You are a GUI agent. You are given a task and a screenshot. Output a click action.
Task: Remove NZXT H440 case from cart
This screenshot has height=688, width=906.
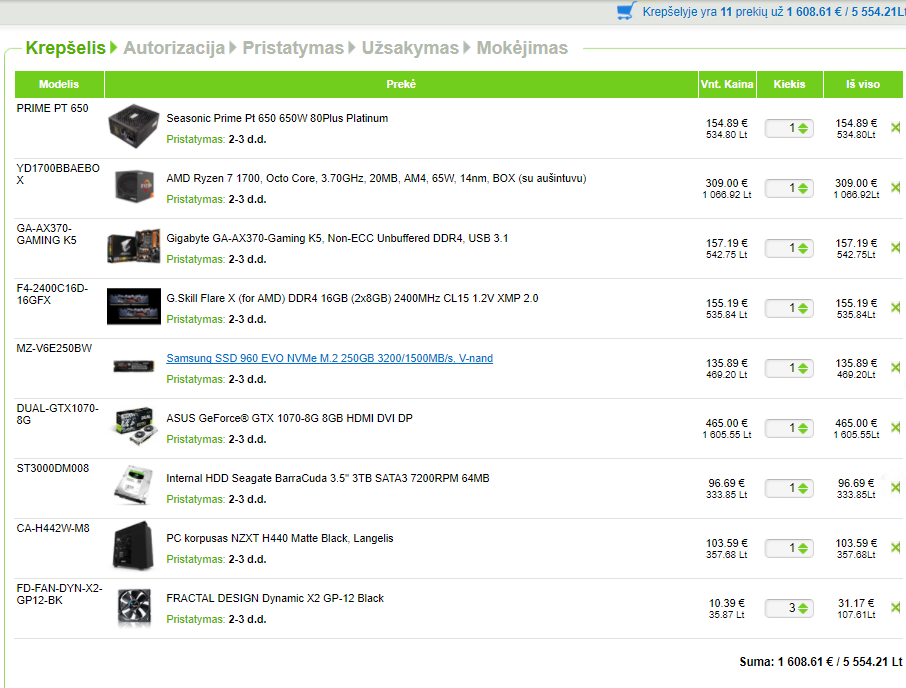coord(896,548)
